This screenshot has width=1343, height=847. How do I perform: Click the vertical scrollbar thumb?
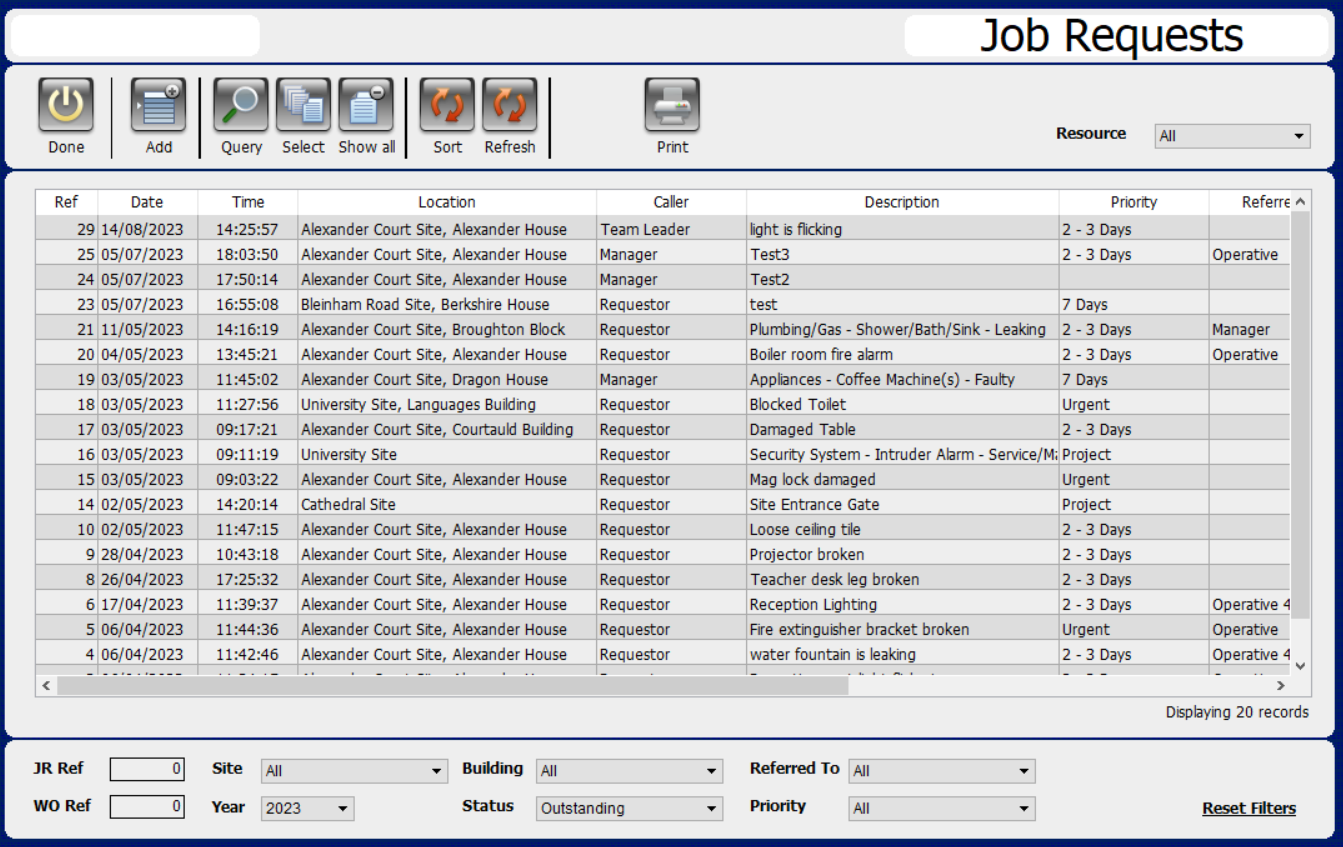point(1300,415)
